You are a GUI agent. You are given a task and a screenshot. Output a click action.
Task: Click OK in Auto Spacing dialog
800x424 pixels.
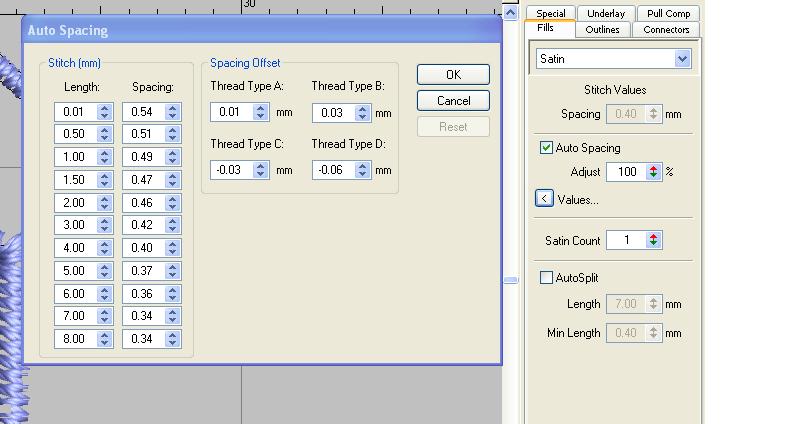[x=453, y=75]
